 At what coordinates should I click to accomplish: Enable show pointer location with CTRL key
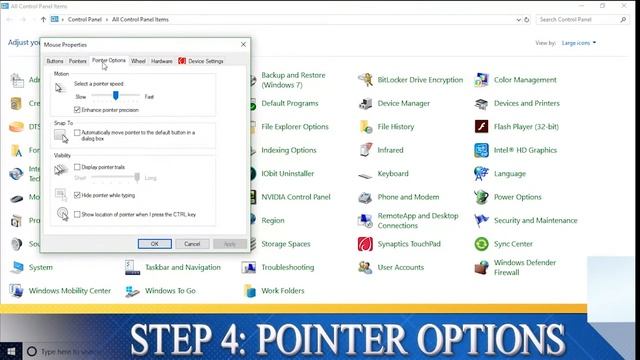coord(77,214)
